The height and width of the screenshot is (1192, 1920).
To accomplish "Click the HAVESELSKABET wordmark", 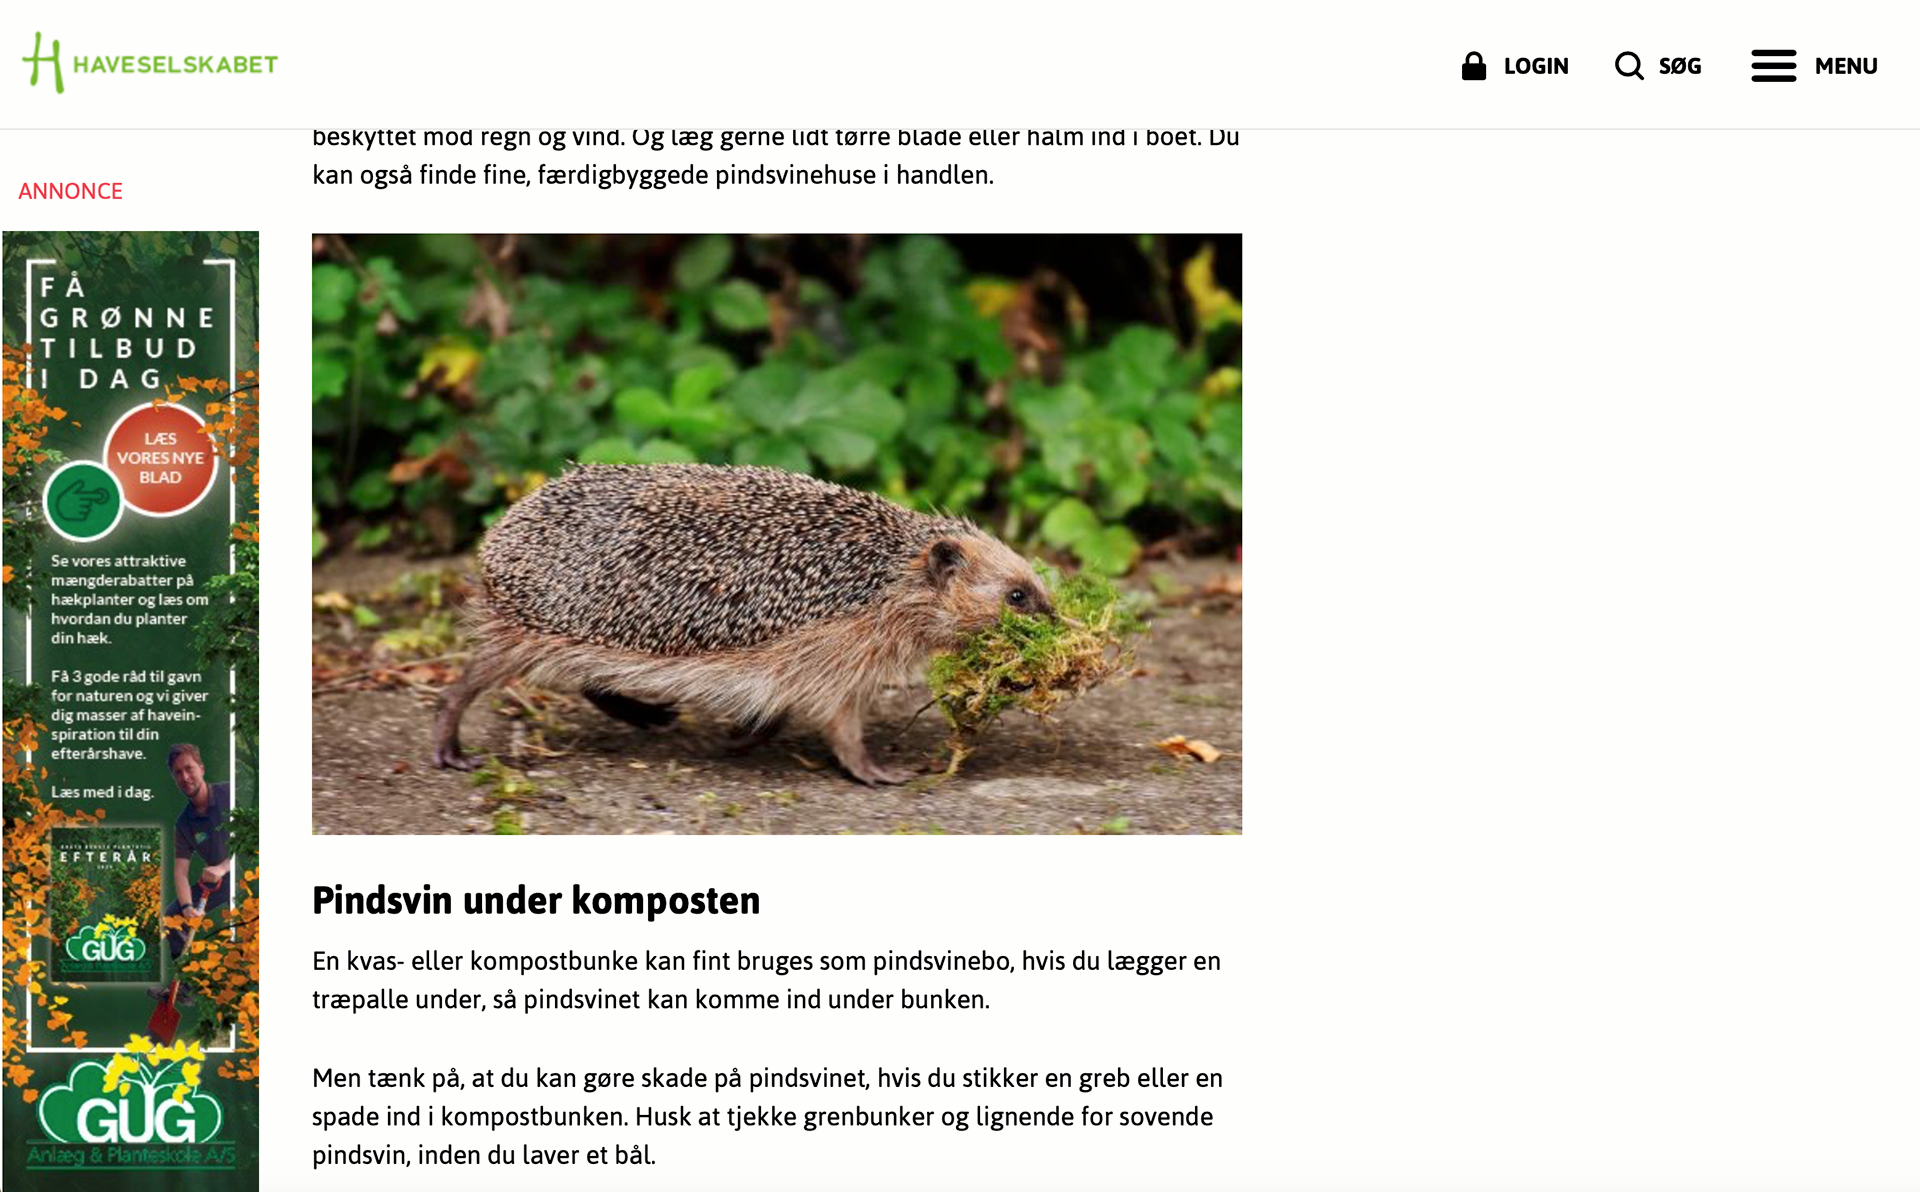I will (x=175, y=64).
